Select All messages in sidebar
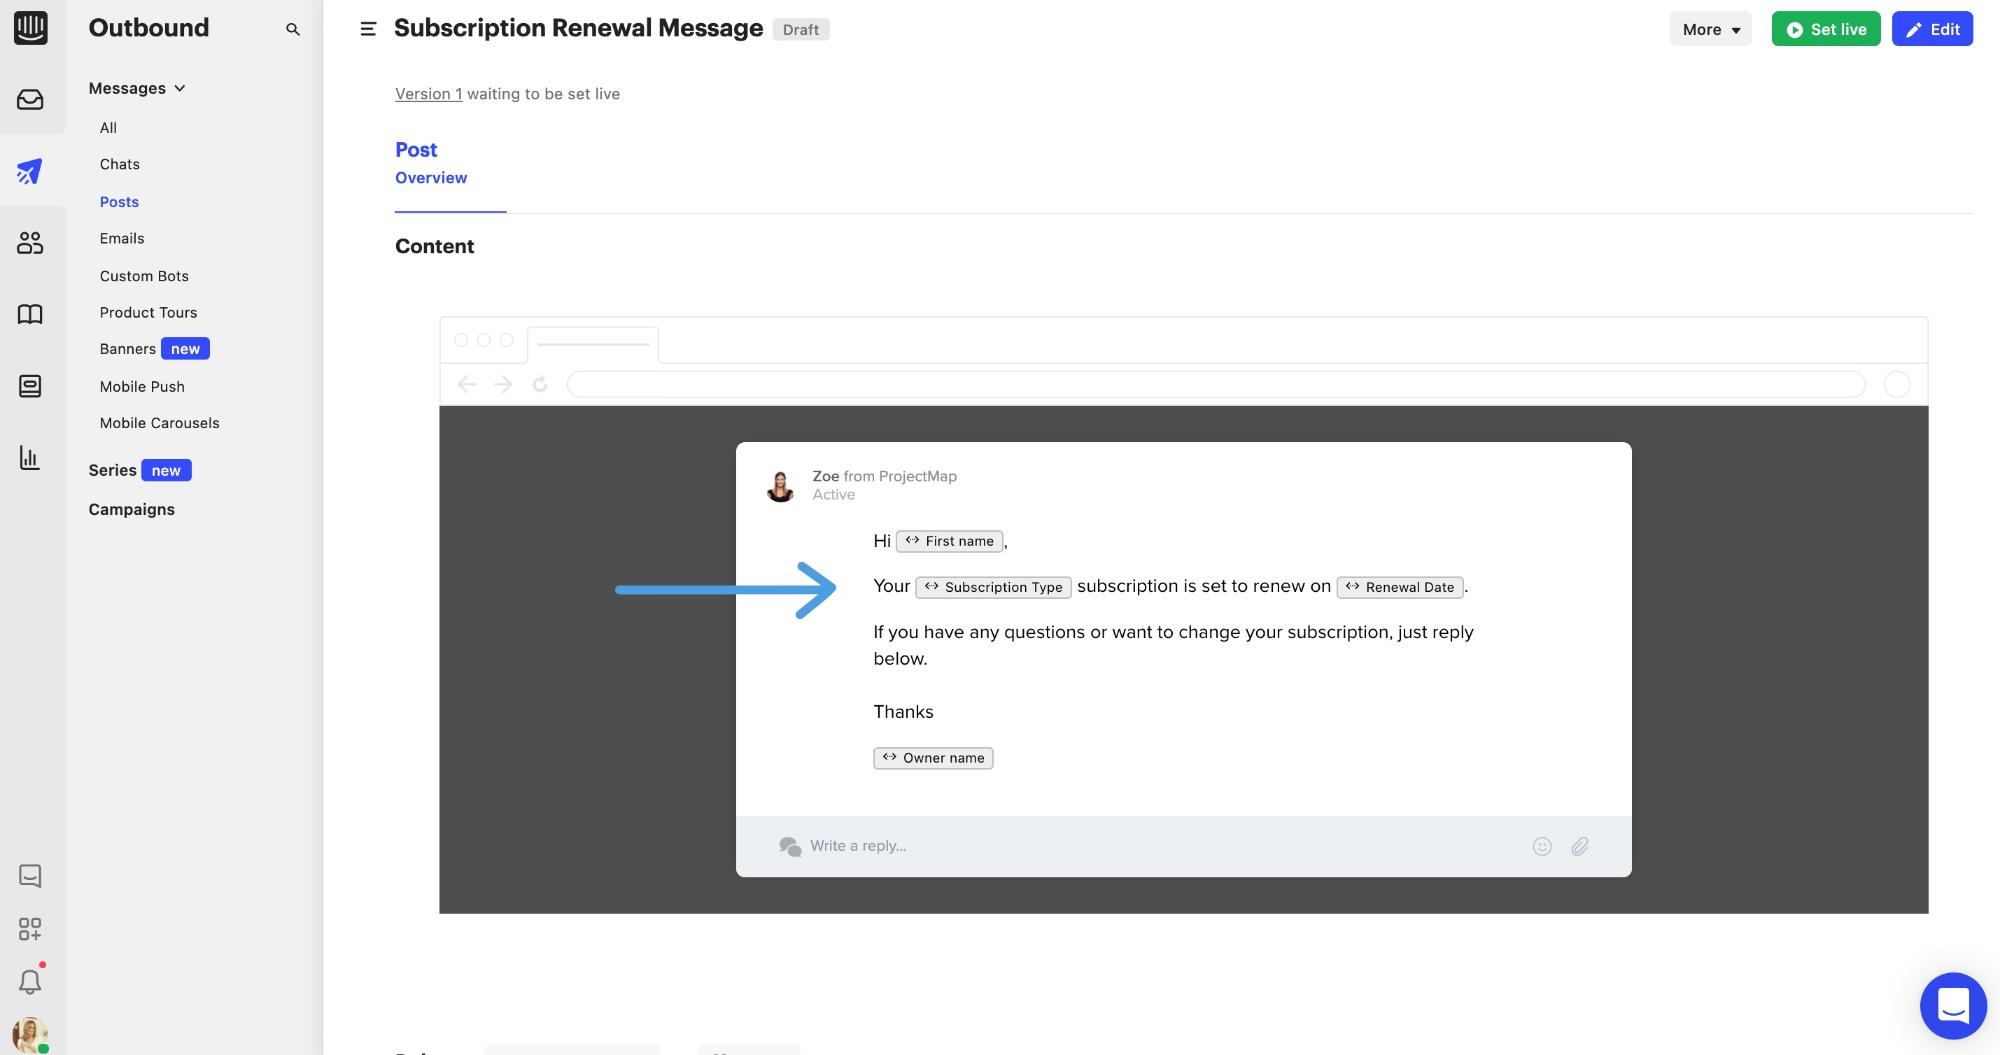The image size is (2000, 1055). pyautogui.click(x=108, y=128)
